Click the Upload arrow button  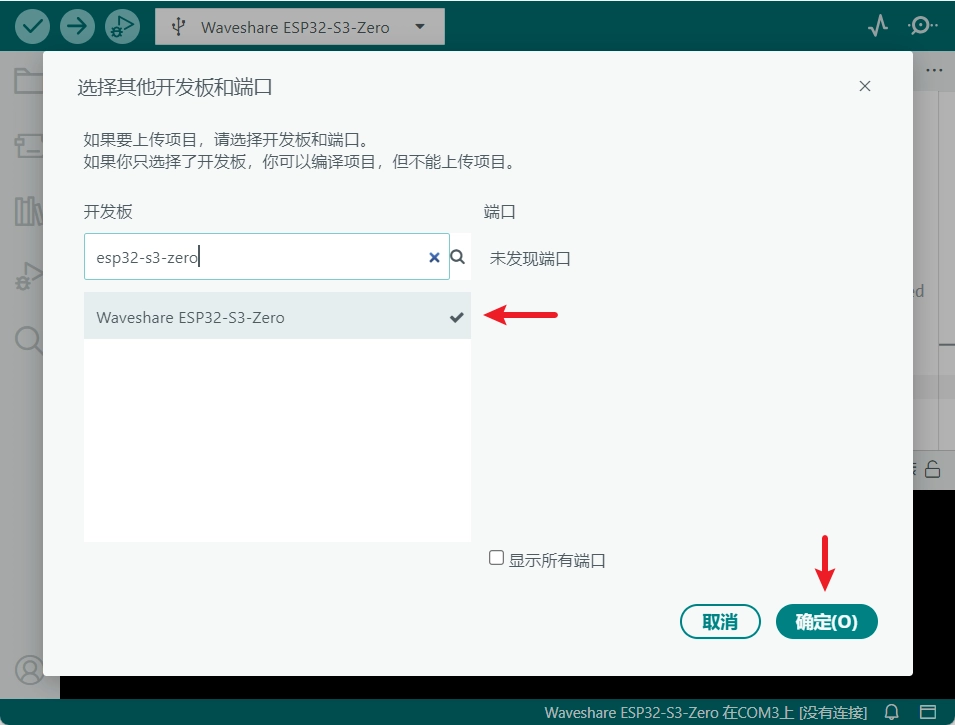pos(77,26)
